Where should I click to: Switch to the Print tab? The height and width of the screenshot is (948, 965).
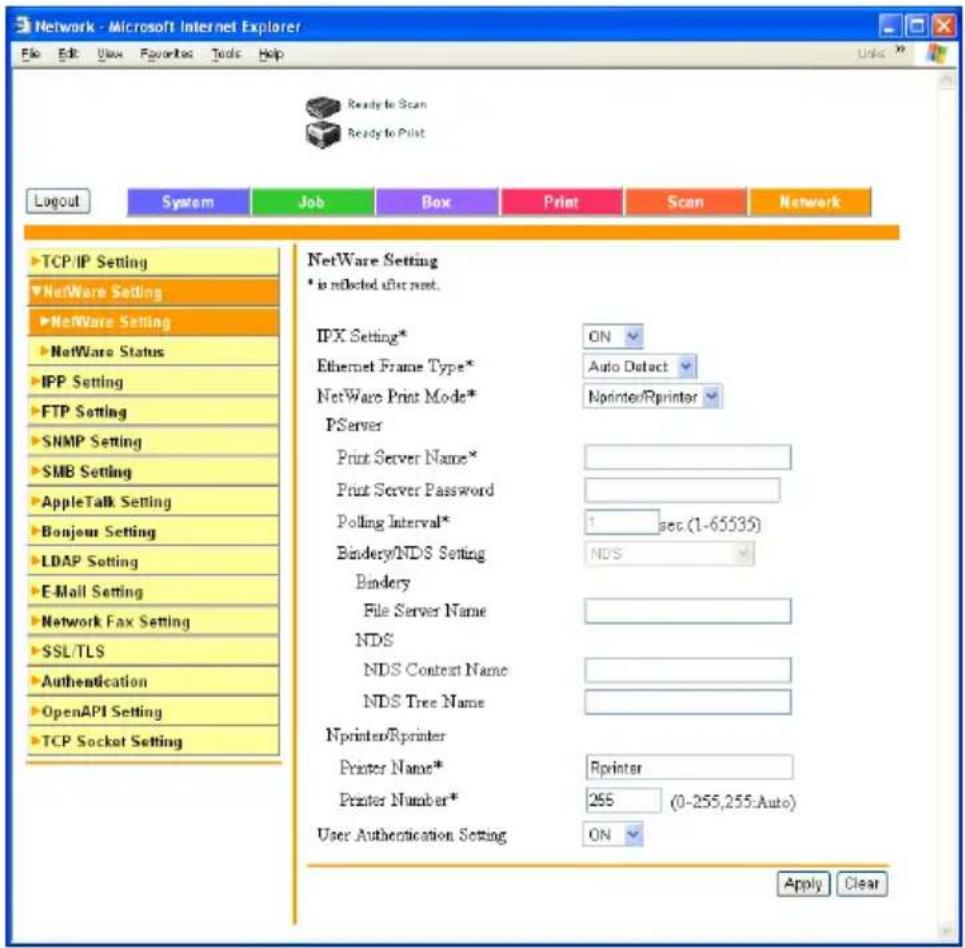(561, 202)
